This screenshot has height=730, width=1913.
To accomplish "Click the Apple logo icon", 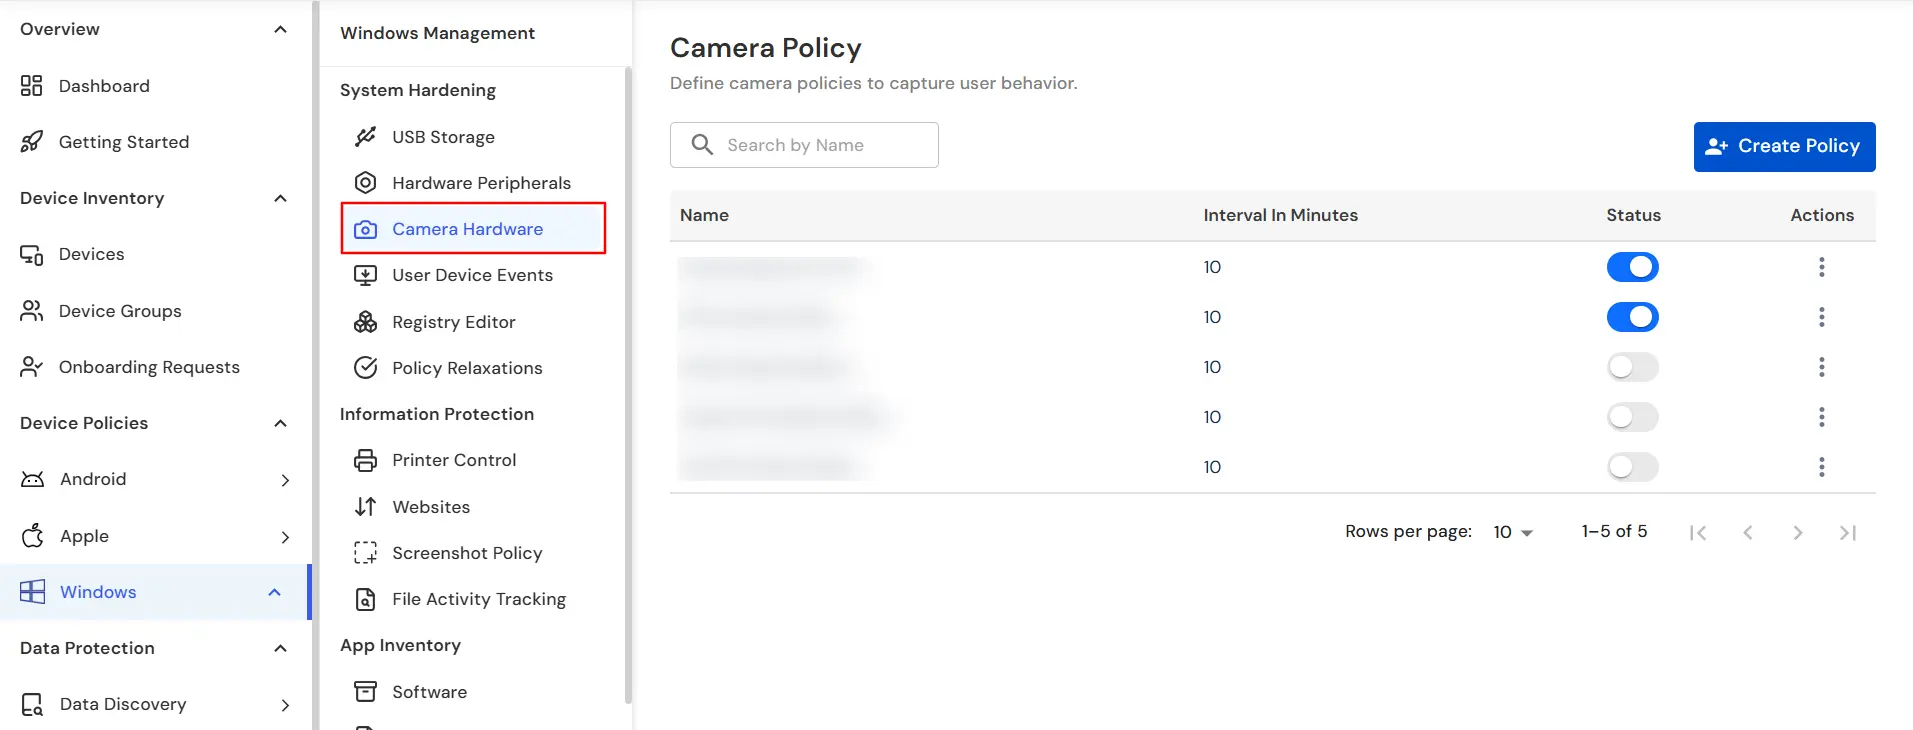I will [33, 535].
